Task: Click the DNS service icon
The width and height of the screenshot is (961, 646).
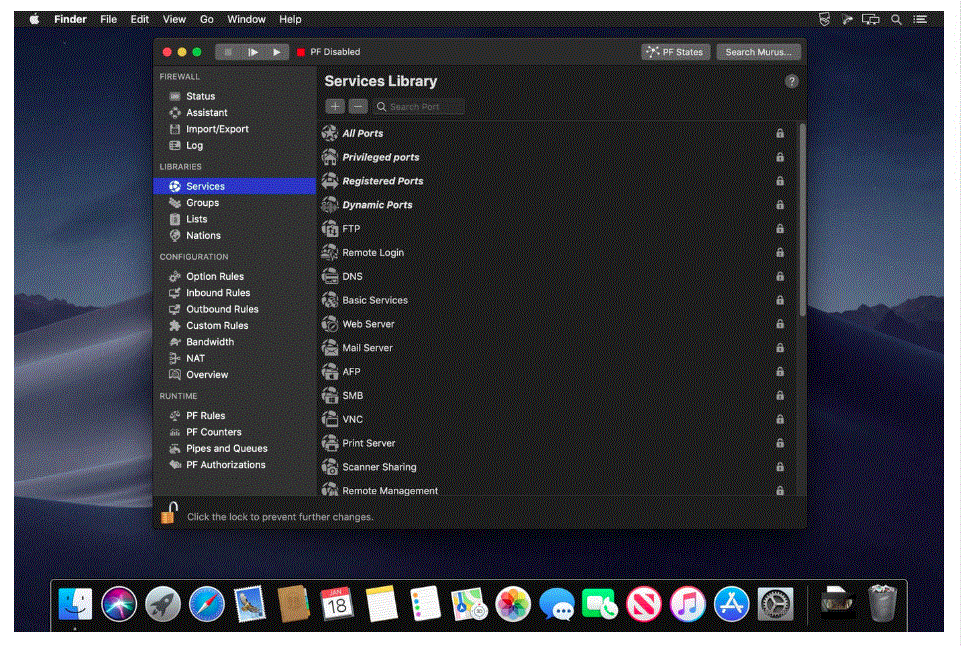Action: [x=330, y=276]
